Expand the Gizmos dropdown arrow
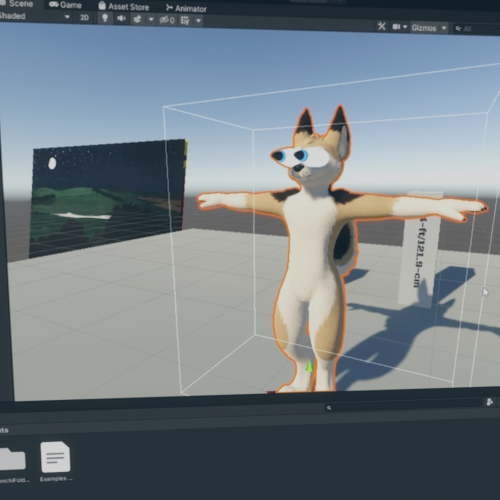Image resolution: width=500 pixels, height=500 pixels. pos(444,28)
